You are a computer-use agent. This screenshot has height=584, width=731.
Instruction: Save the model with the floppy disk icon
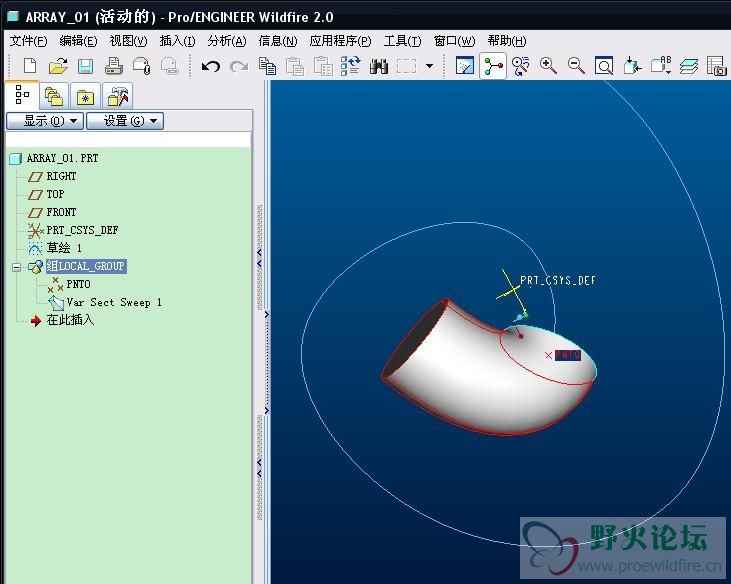tap(85, 66)
